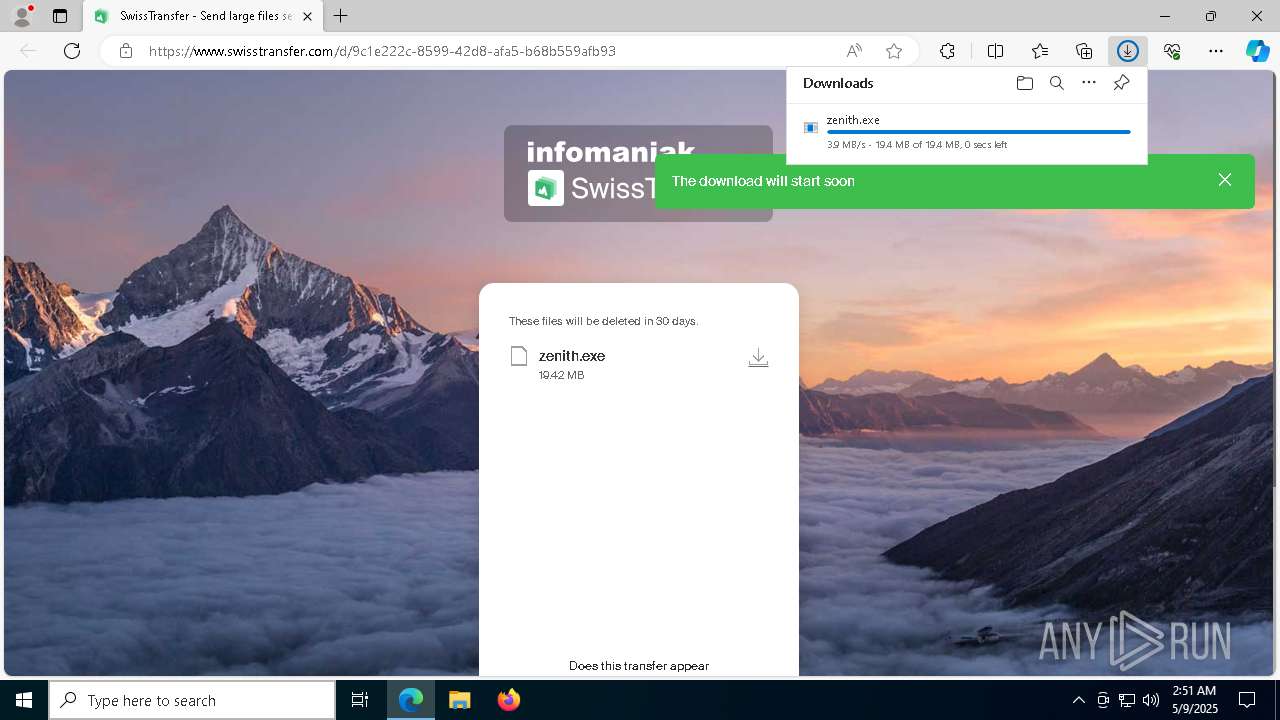View site information lock icon

tap(126, 51)
